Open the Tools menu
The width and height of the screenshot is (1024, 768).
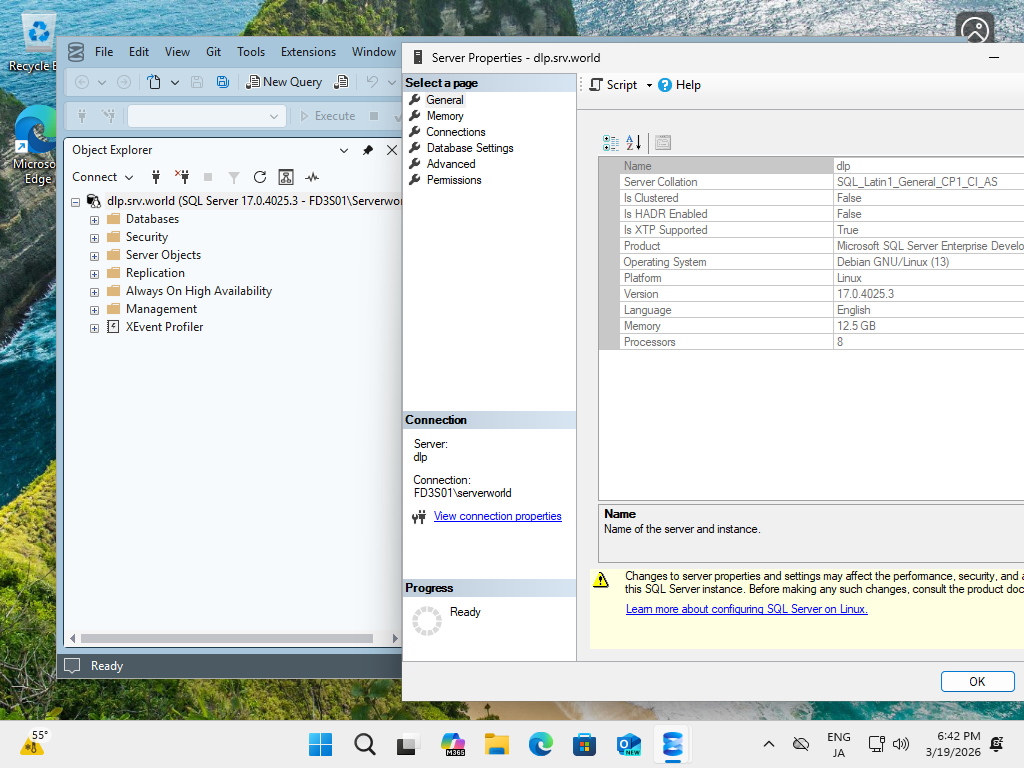[251, 52]
